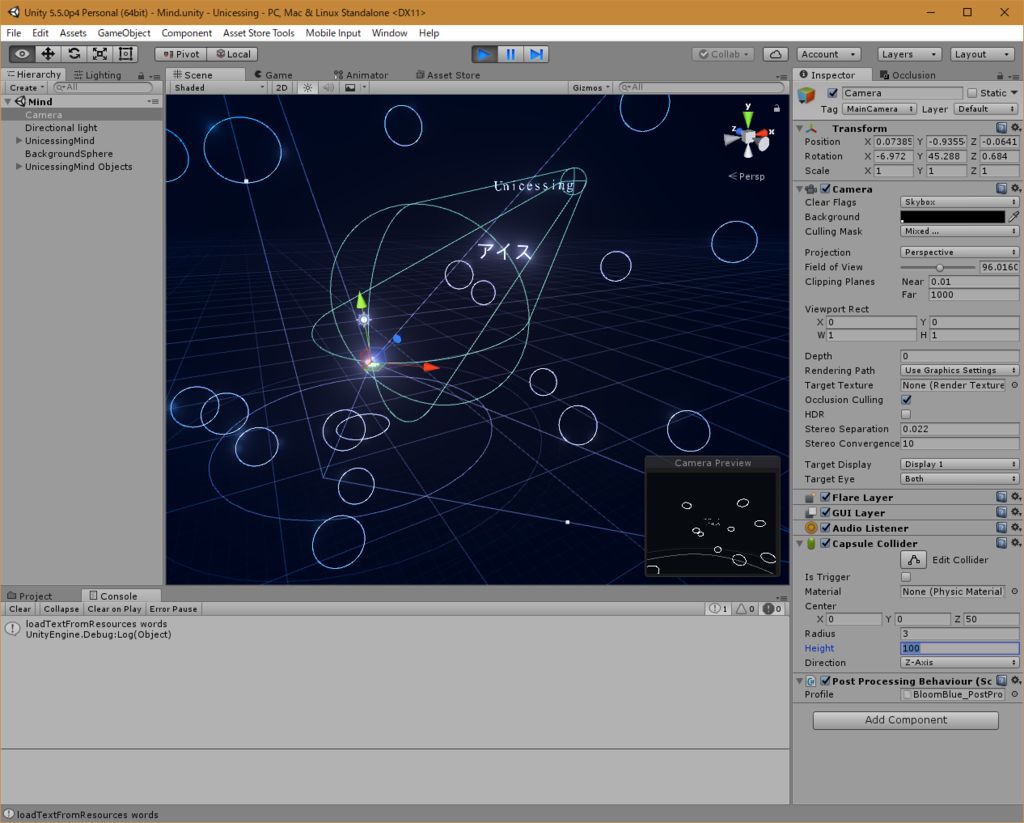The width and height of the screenshot is (1024, 823).
Task: Click the Stereo Separation field
Action: pos(959,429)
